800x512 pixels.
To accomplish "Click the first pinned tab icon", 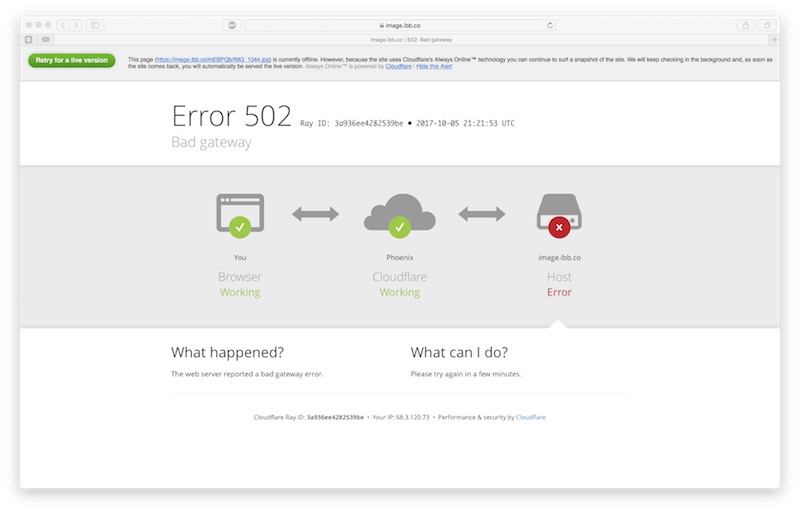I will (x=29, y=39).
